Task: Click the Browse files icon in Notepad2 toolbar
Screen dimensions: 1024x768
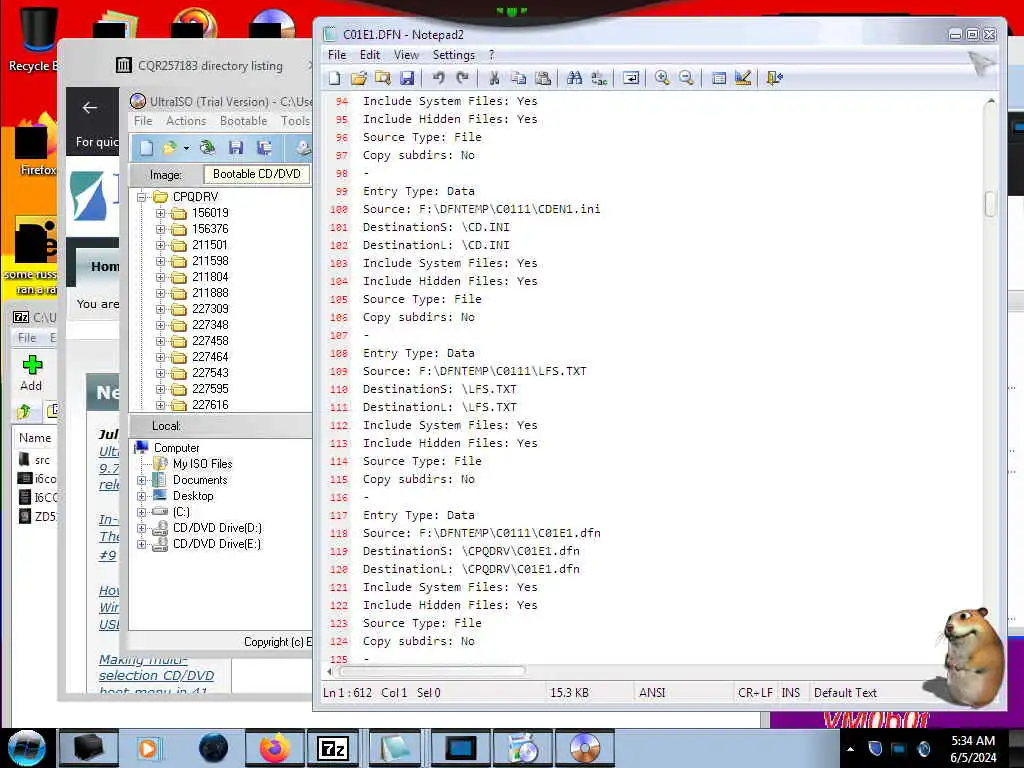Action: pyautogui.click(x=383, y=78)
